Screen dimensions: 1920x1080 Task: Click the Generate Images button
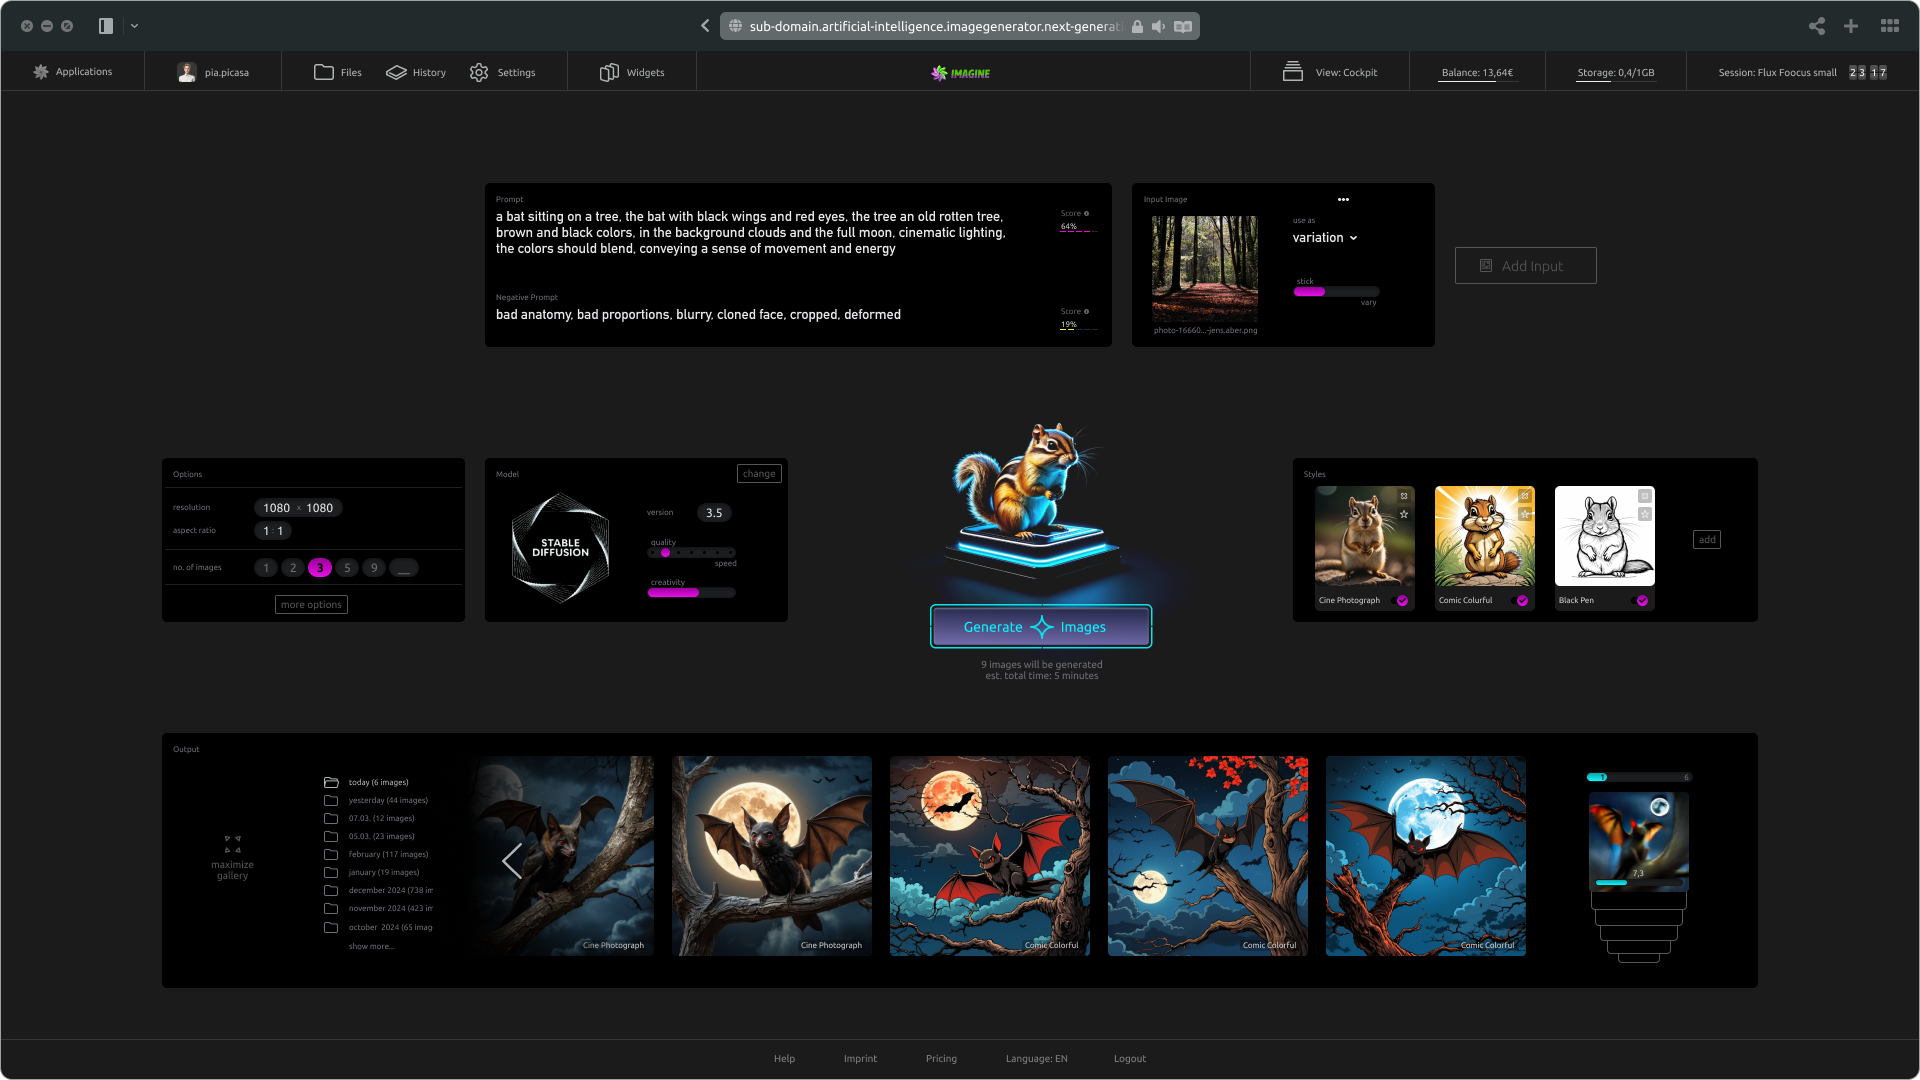[x=1040, y=627]
